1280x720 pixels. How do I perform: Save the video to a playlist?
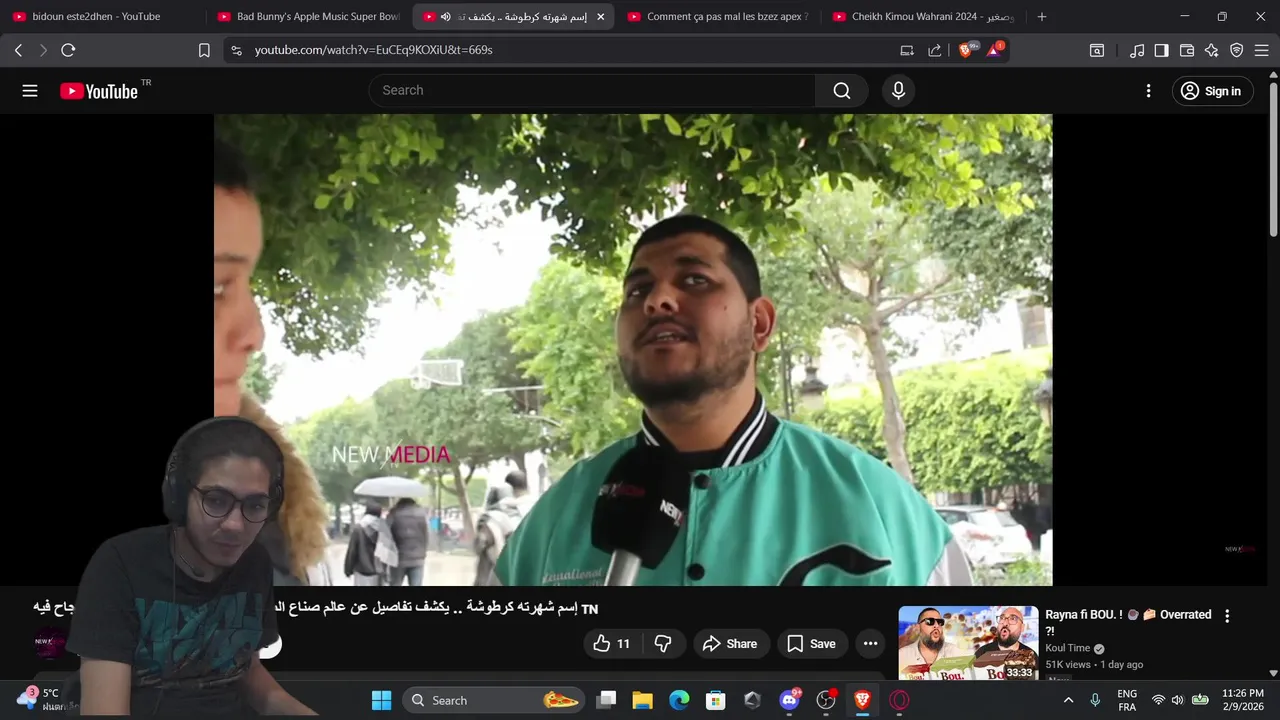[812, 644]
